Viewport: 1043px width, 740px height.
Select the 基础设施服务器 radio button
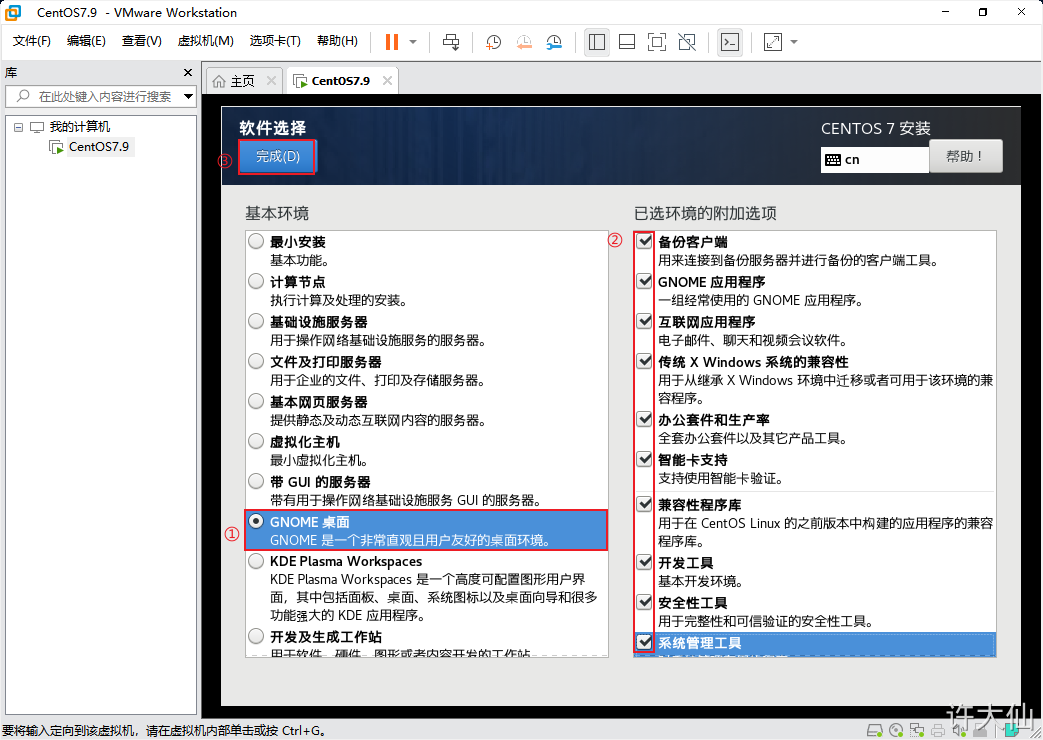(x=256, y=321)
